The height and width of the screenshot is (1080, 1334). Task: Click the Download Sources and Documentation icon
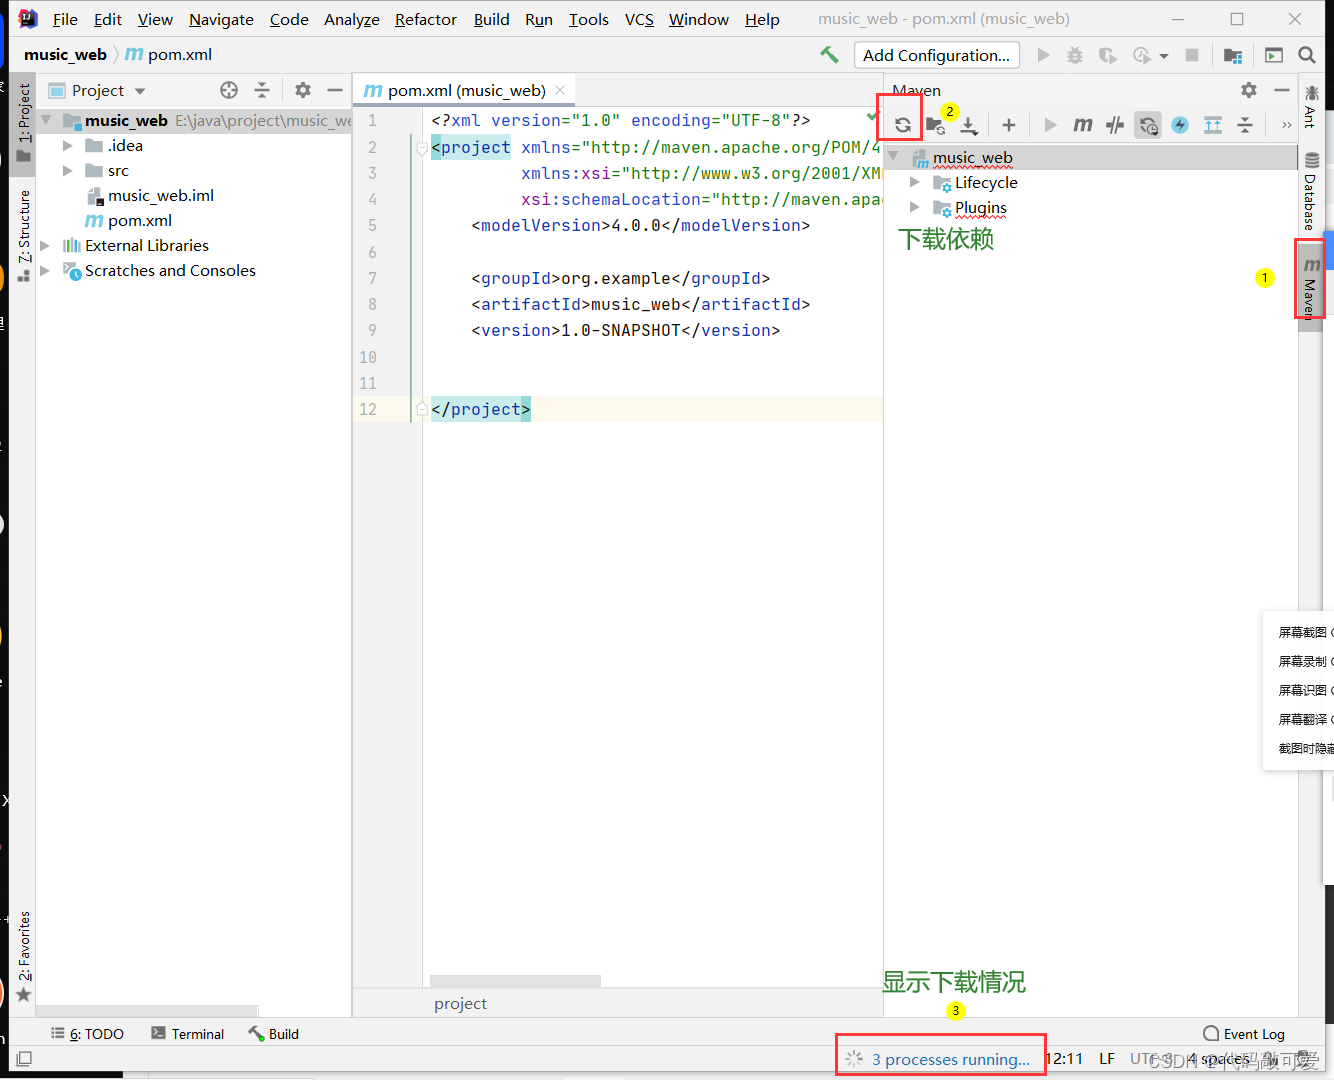point(968,125)
